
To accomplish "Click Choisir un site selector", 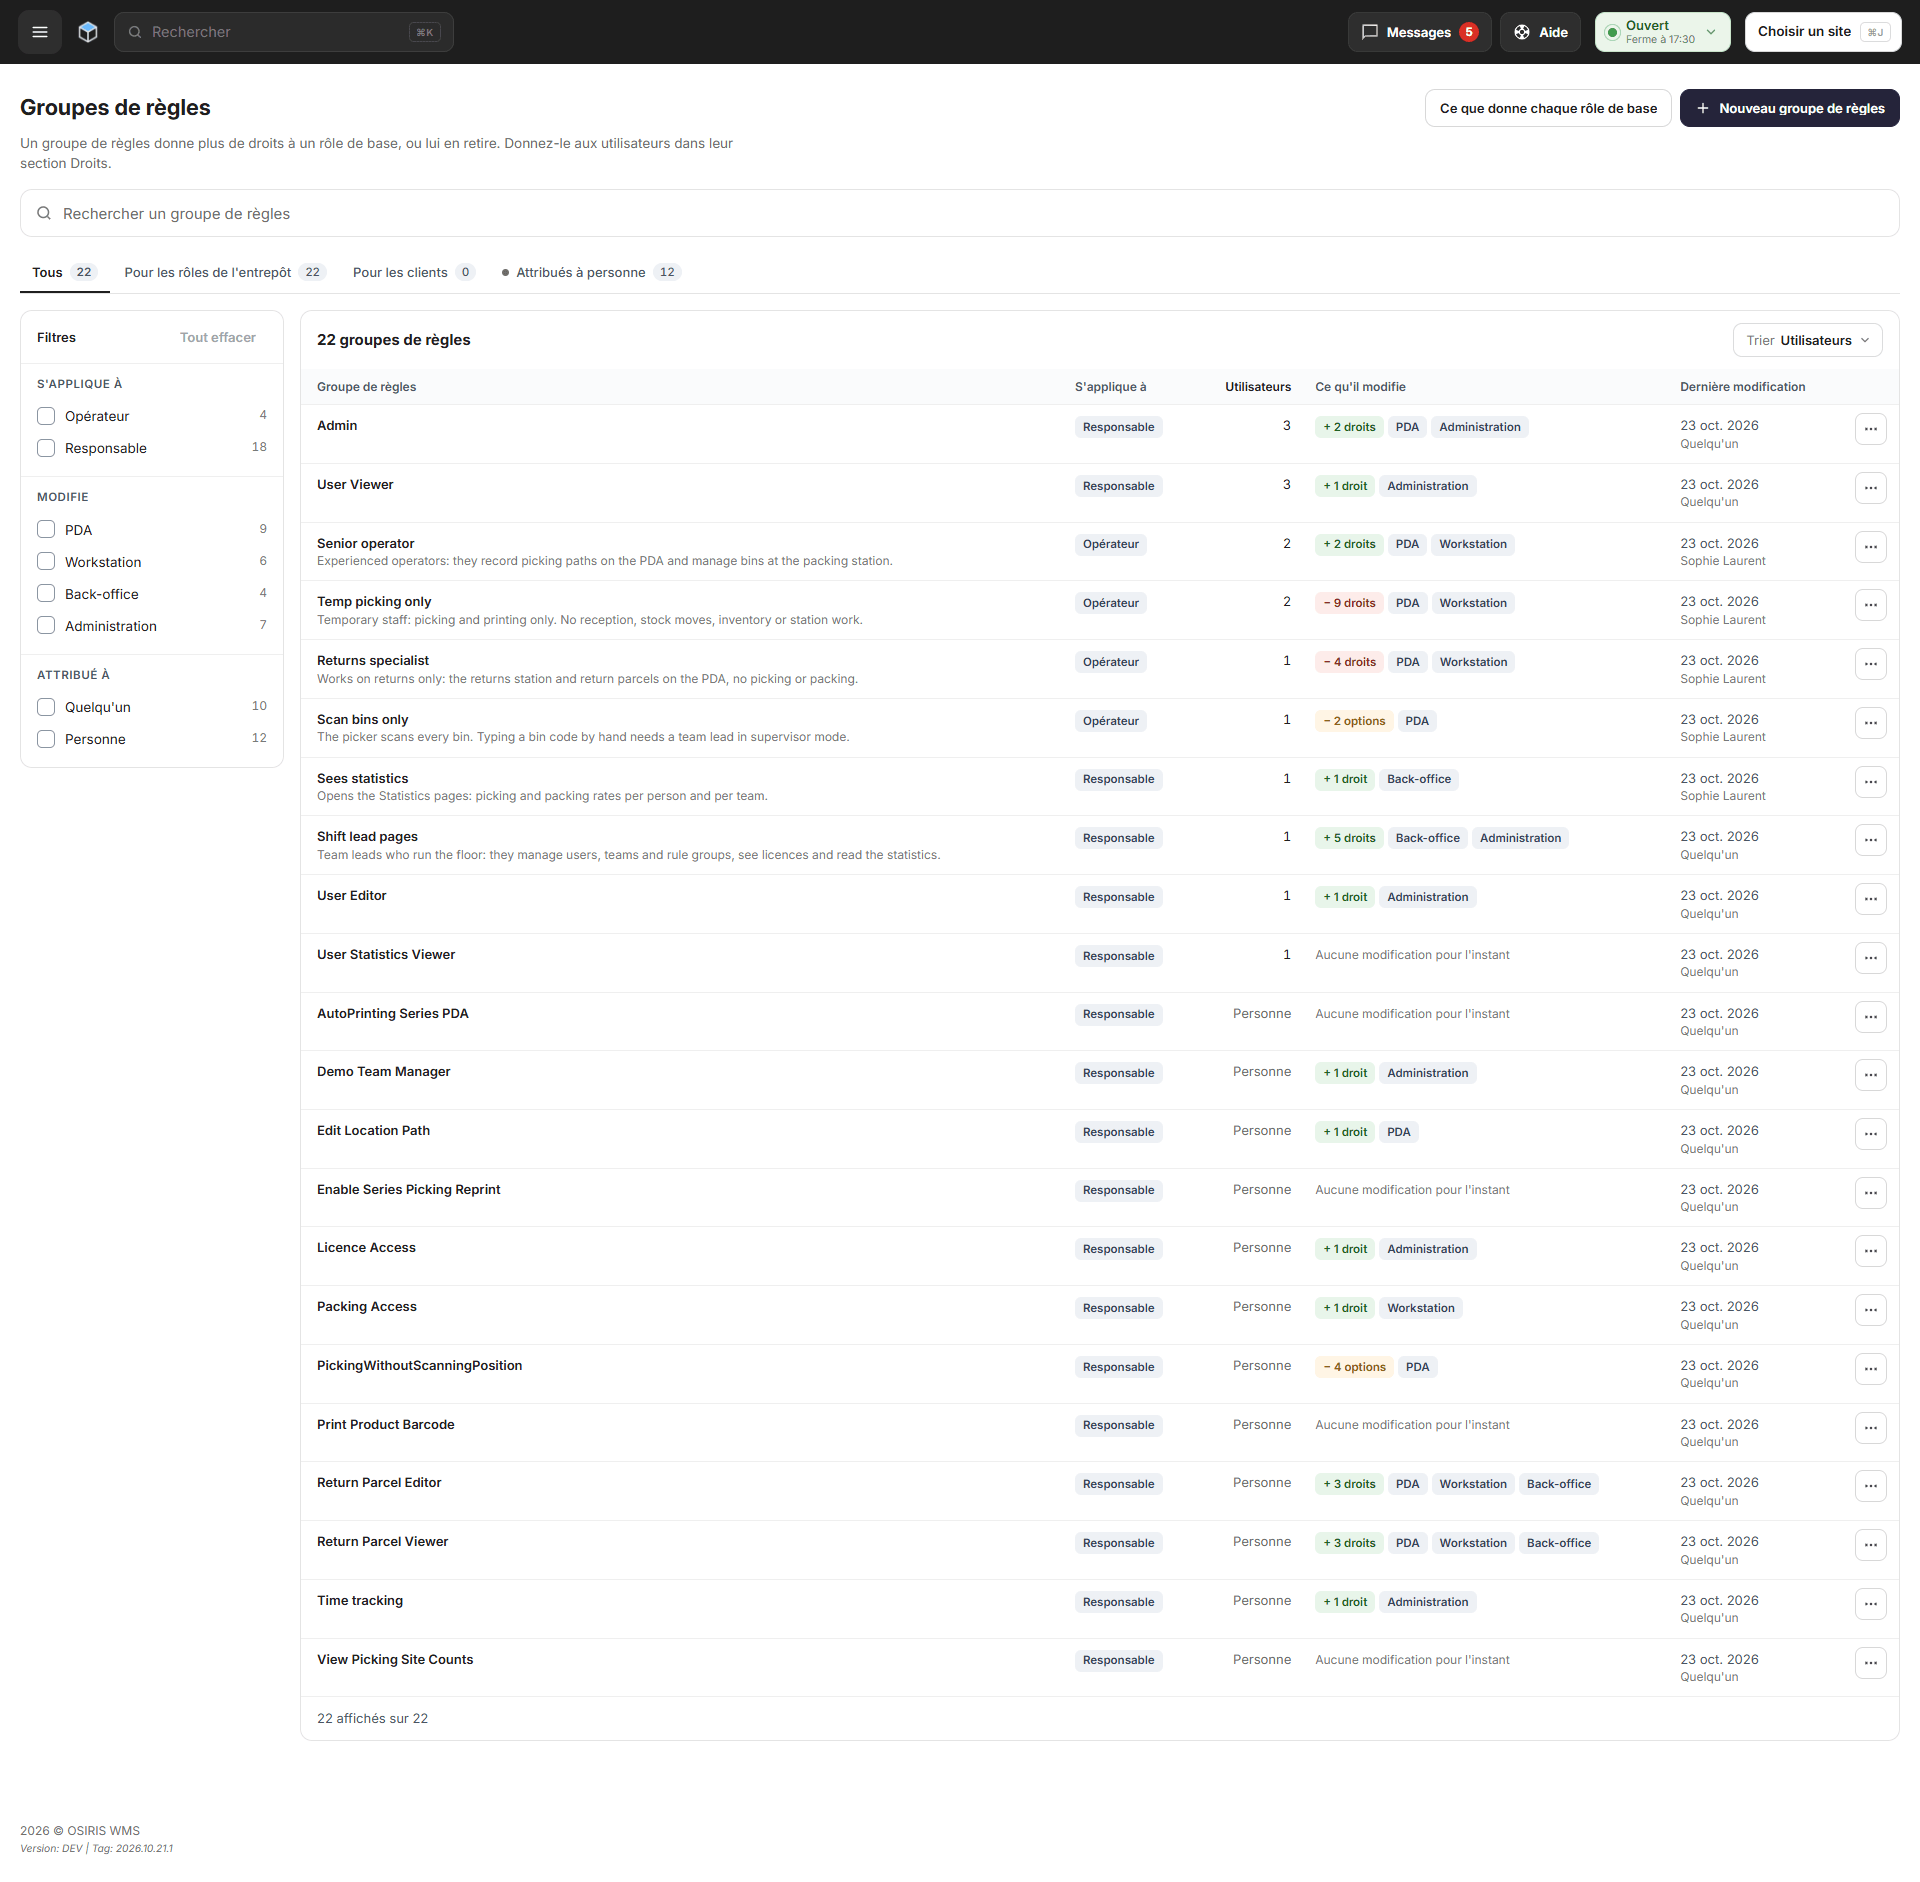I will click(x=1823, y=32).
